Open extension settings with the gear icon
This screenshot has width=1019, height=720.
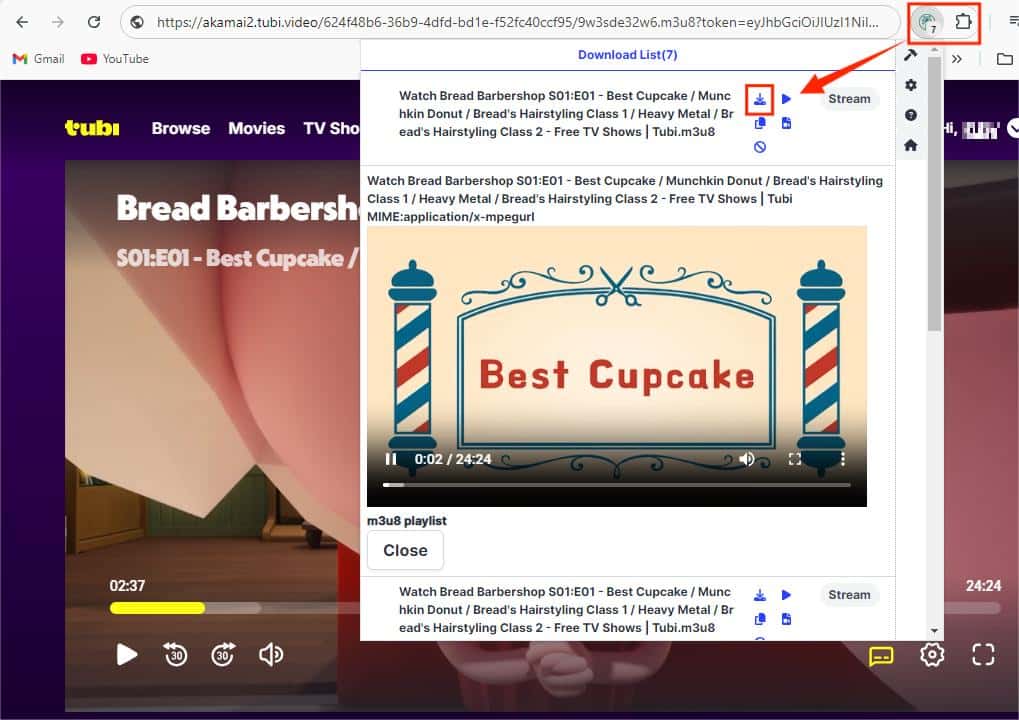coord(910,85)
